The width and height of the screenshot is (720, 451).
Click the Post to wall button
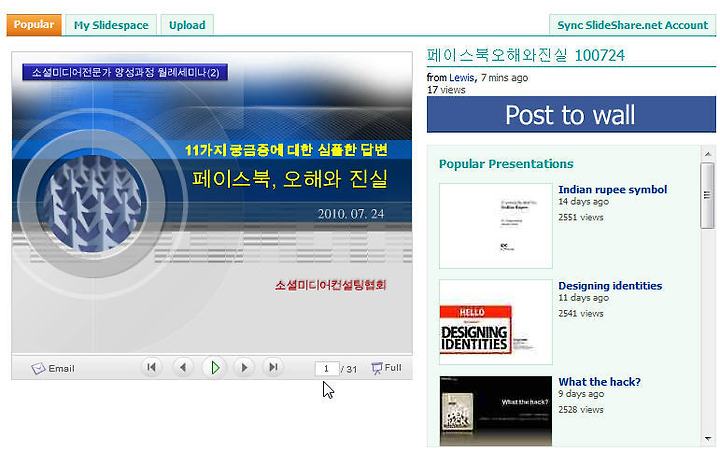[571, 114]
